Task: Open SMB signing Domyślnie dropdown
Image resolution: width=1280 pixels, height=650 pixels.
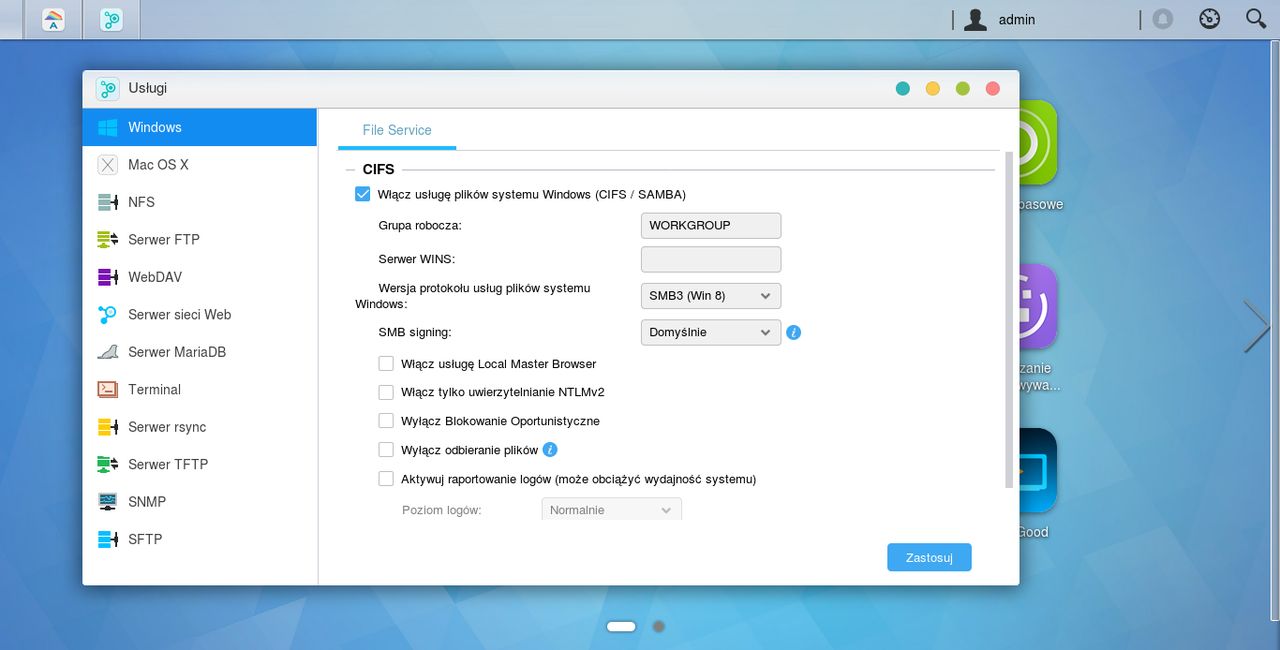Action: click(x=711, y=332)
